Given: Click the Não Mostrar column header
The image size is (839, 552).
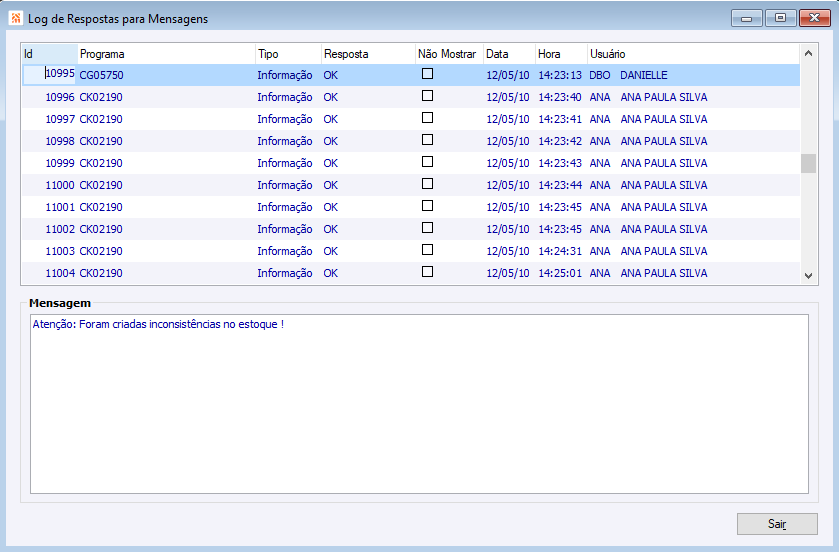Looking at the screenshot, I should pyautogui.click(x=449, y=54).
